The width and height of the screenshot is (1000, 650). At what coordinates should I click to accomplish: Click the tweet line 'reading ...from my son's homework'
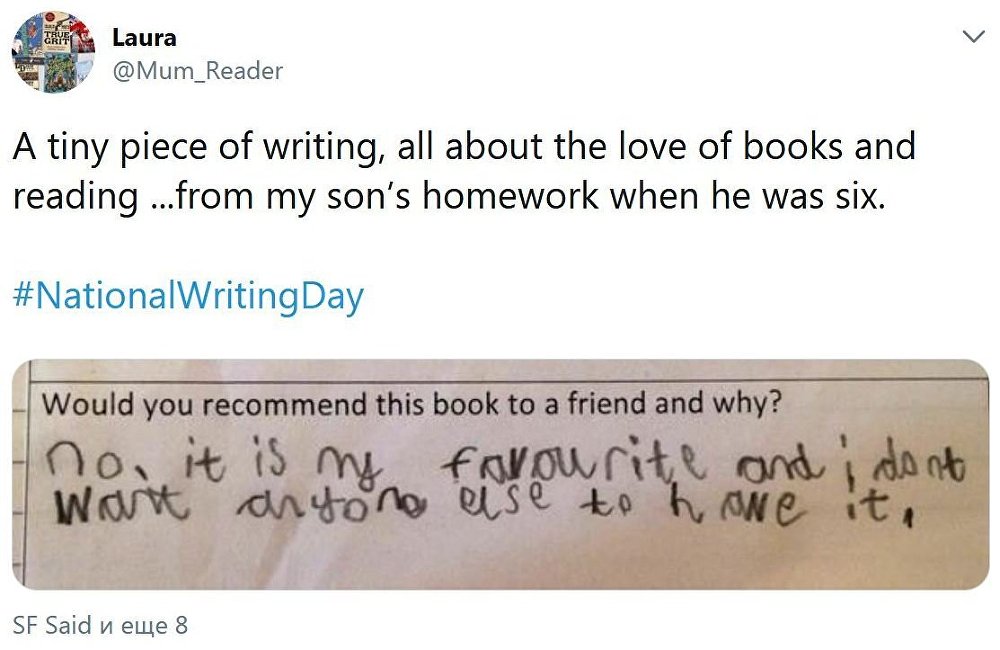(x=449, y=195)
